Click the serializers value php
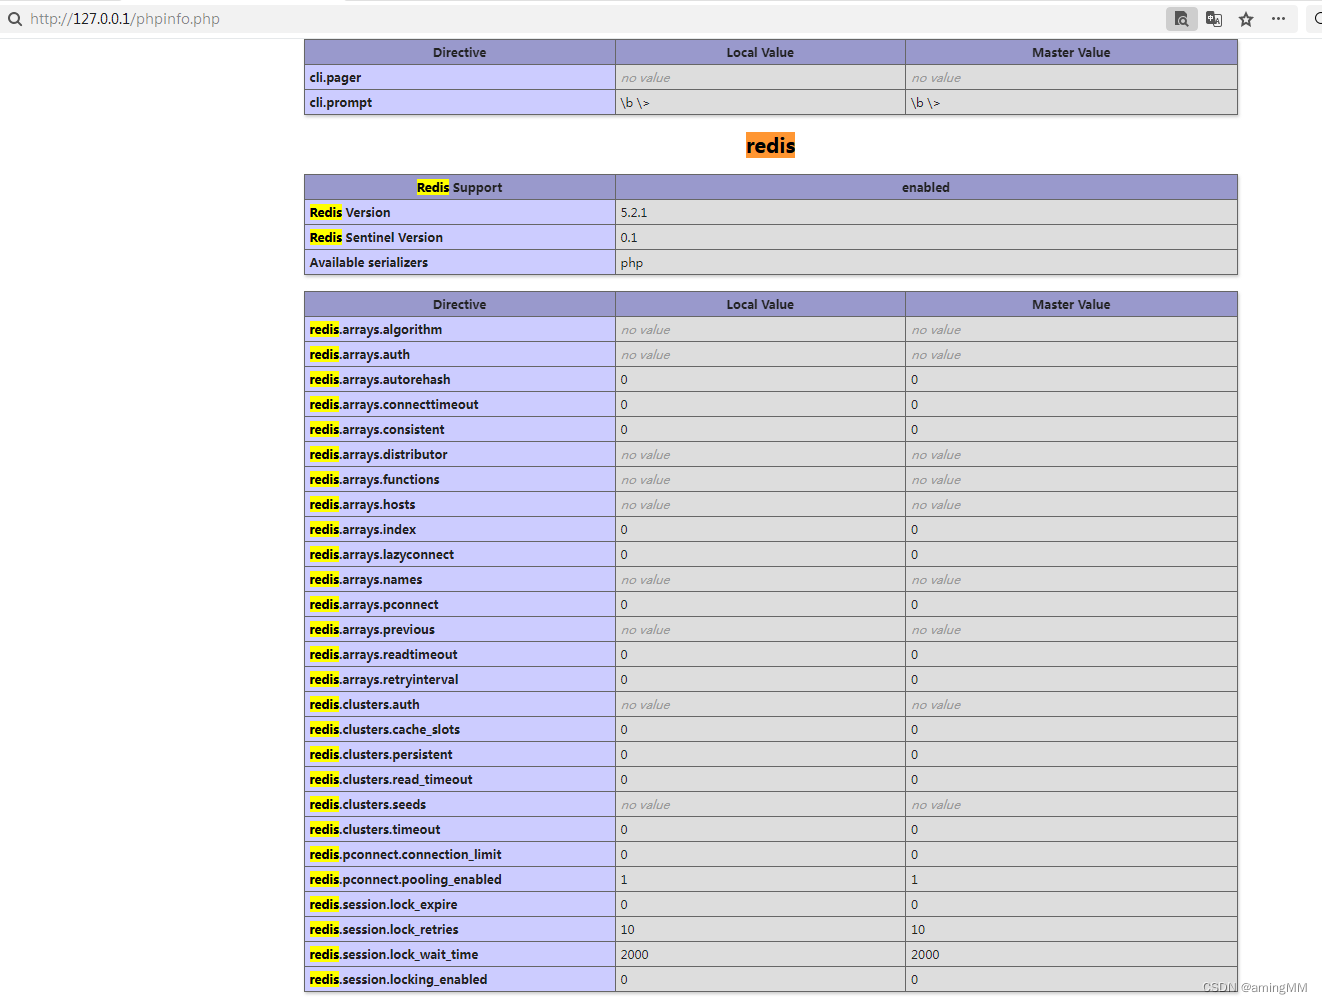This screenshot has height=1004, width=1322. click(632, 263)
